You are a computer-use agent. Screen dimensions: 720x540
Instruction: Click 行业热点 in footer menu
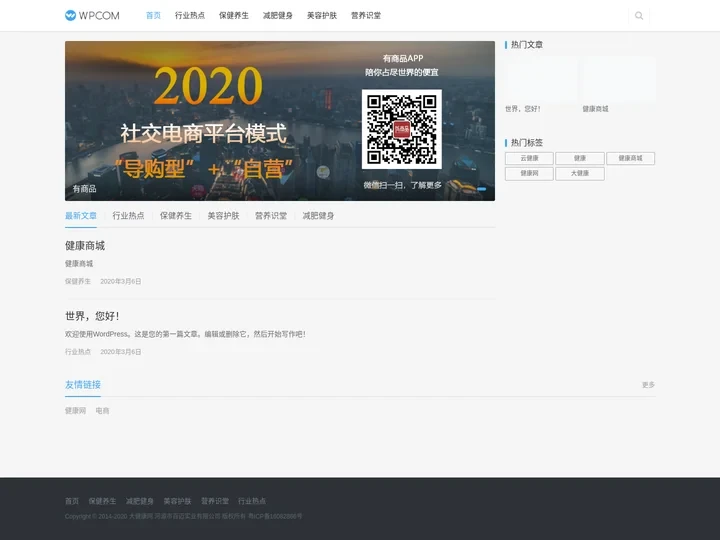point(252,501)
